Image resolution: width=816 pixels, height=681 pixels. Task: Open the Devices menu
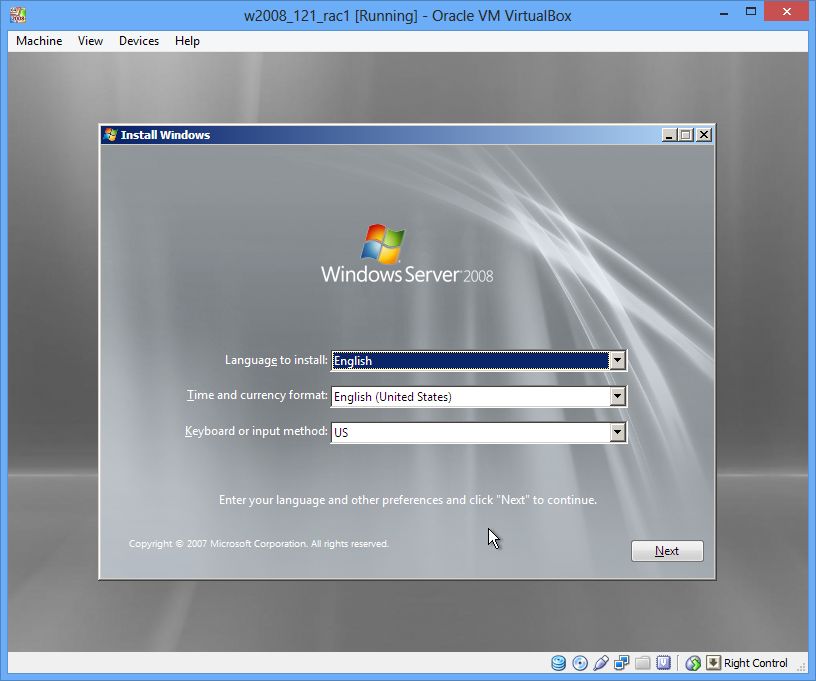pyautogui.click(x=139, y=41)
